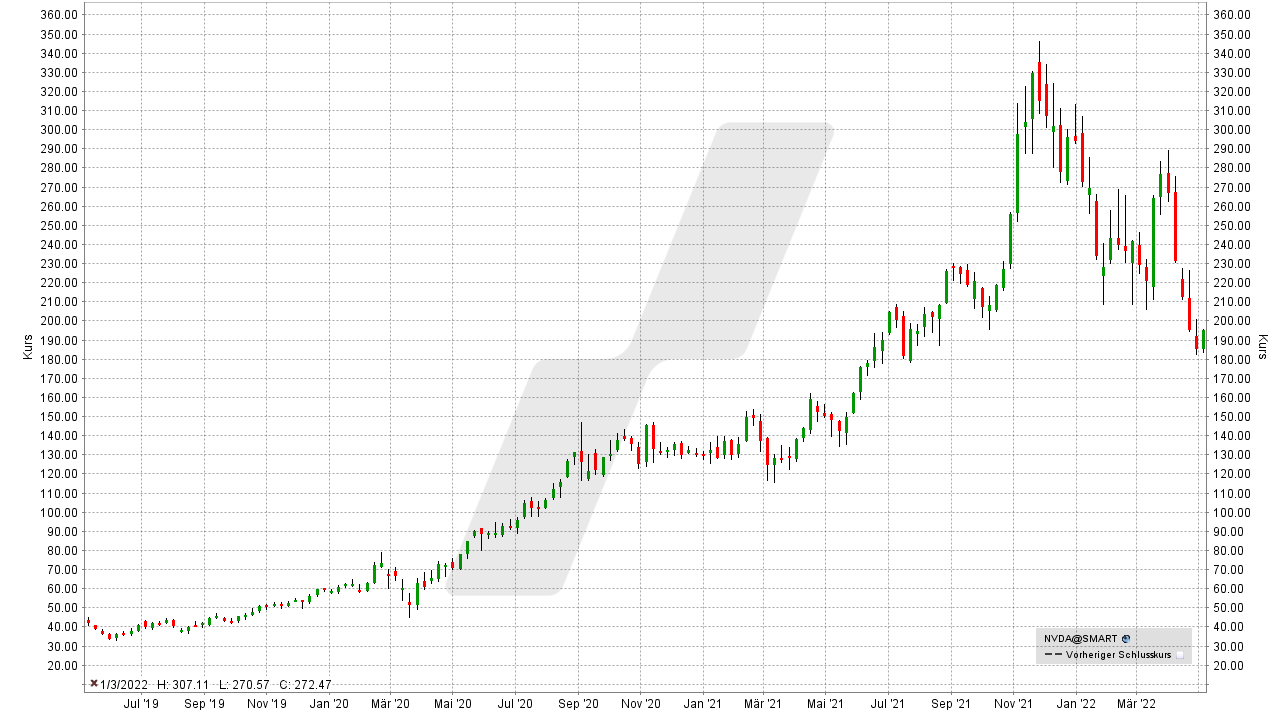This screenshot has height=718, width=1279.
Task: Click the 50.00 label on the left axis
Action: (x=62, y=608)
